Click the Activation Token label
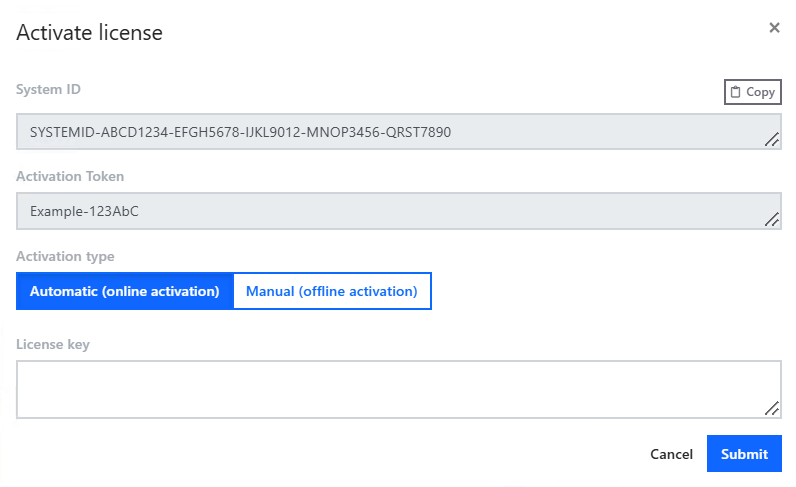The image size is (796, 487). pyautogui.click(x=70, y=176)
